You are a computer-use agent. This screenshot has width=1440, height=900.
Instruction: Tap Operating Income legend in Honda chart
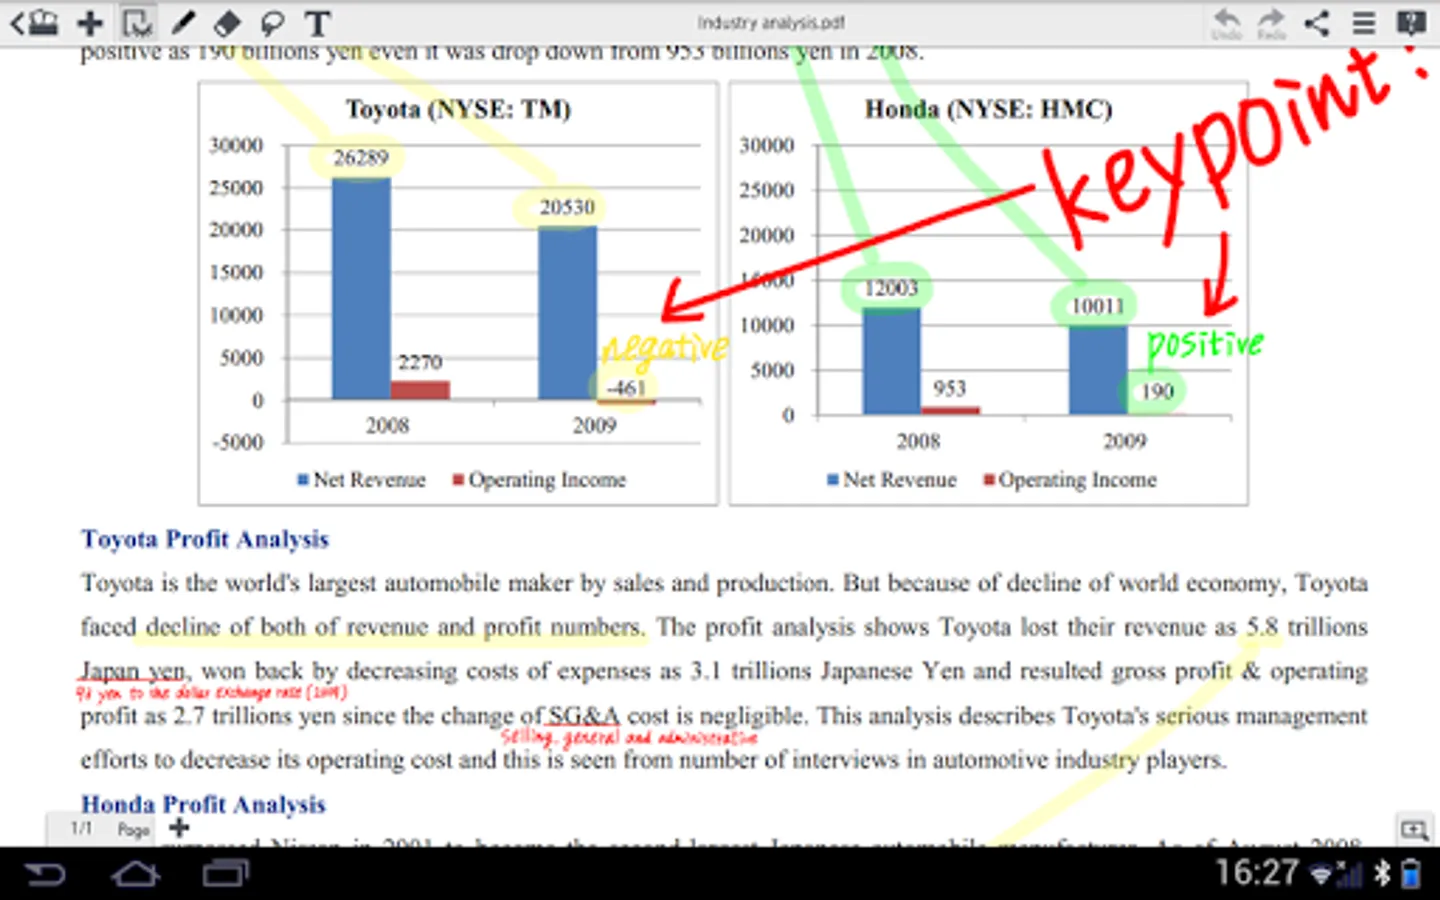pos(1069,480)
